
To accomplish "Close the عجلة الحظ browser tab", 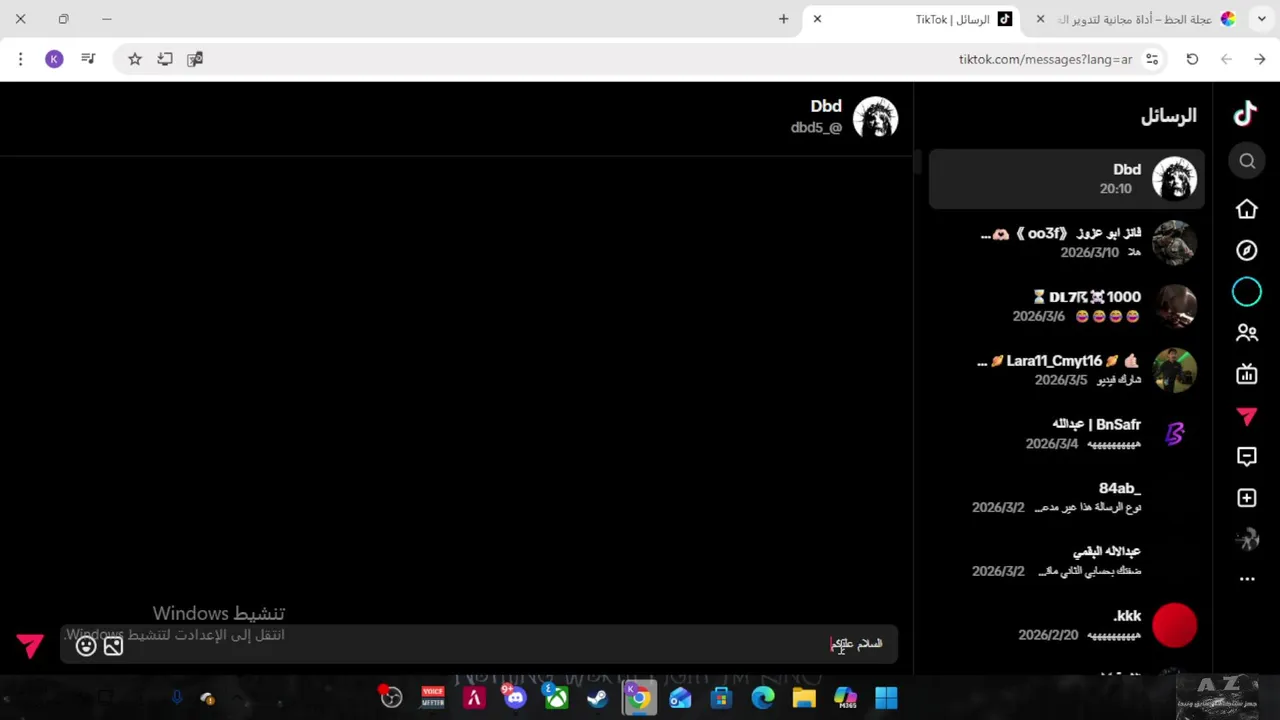I will 1040,19.
